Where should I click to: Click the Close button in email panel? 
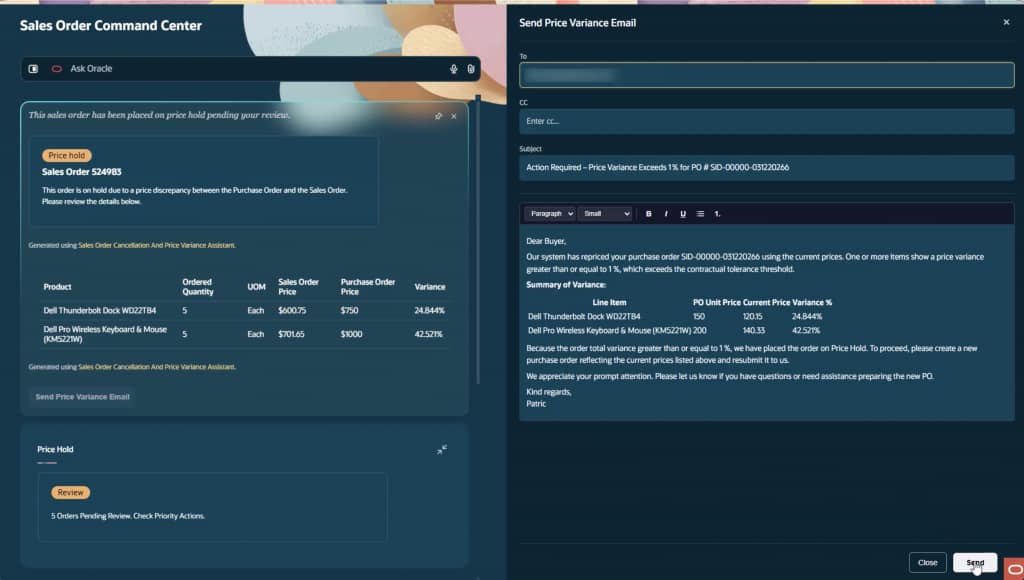(x=927, y=562)
